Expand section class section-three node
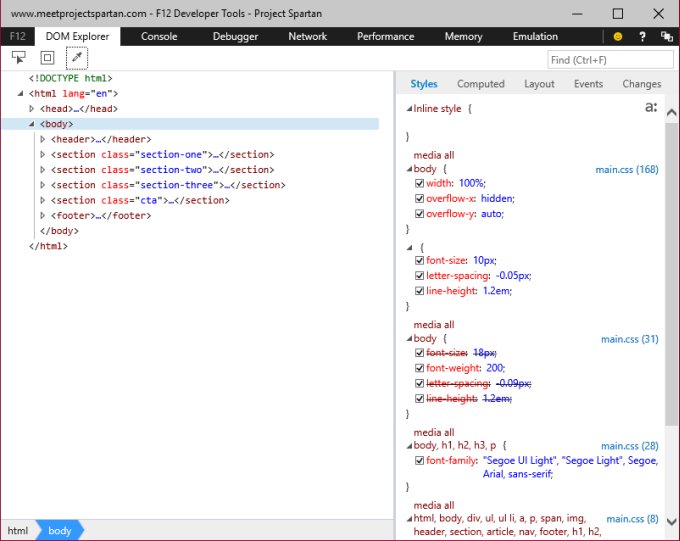 (x=42, y=185)
